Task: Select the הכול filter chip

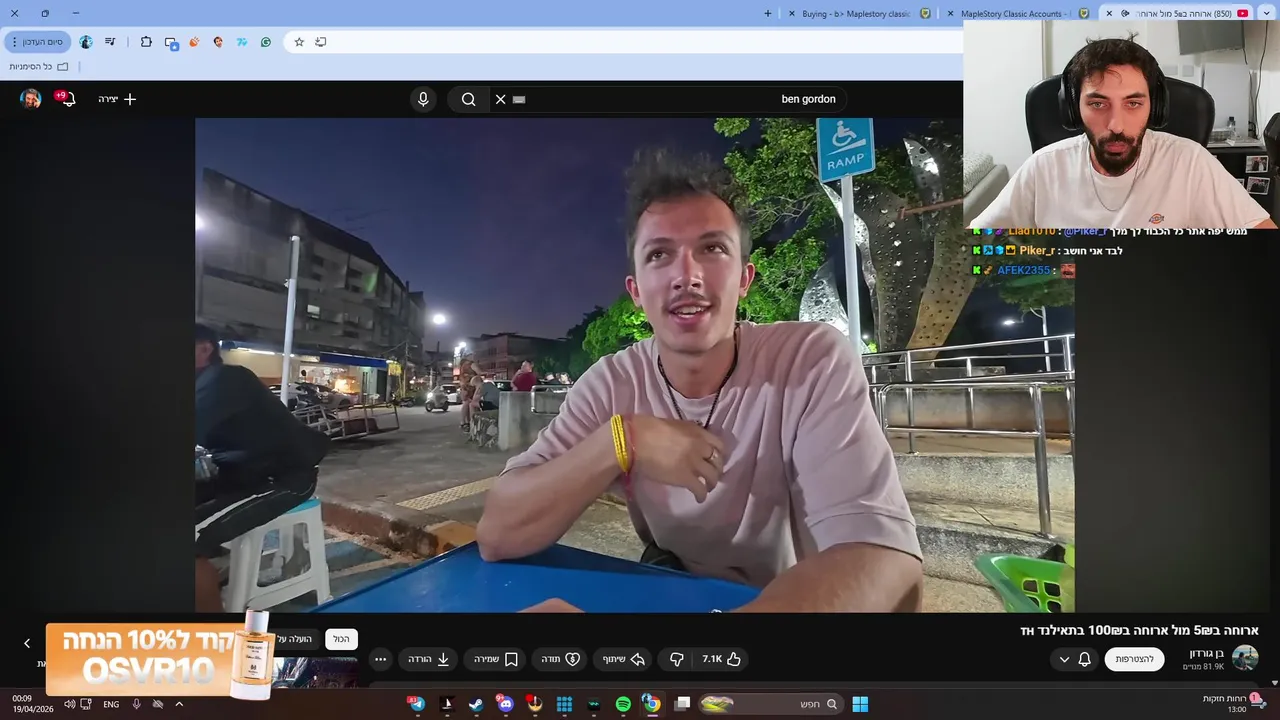Action: (342, 639)
